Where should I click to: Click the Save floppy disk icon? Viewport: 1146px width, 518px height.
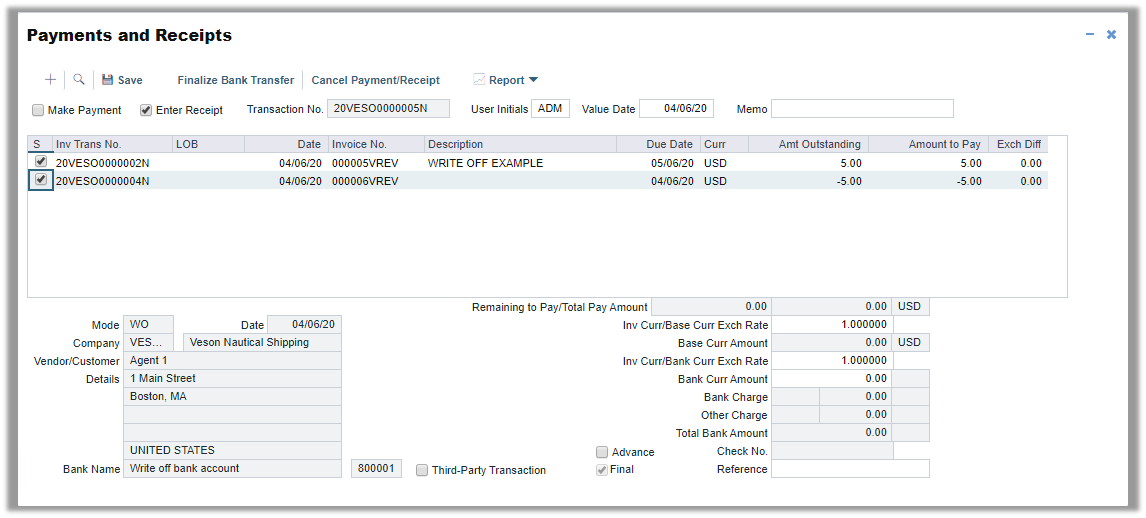point(107,80)
